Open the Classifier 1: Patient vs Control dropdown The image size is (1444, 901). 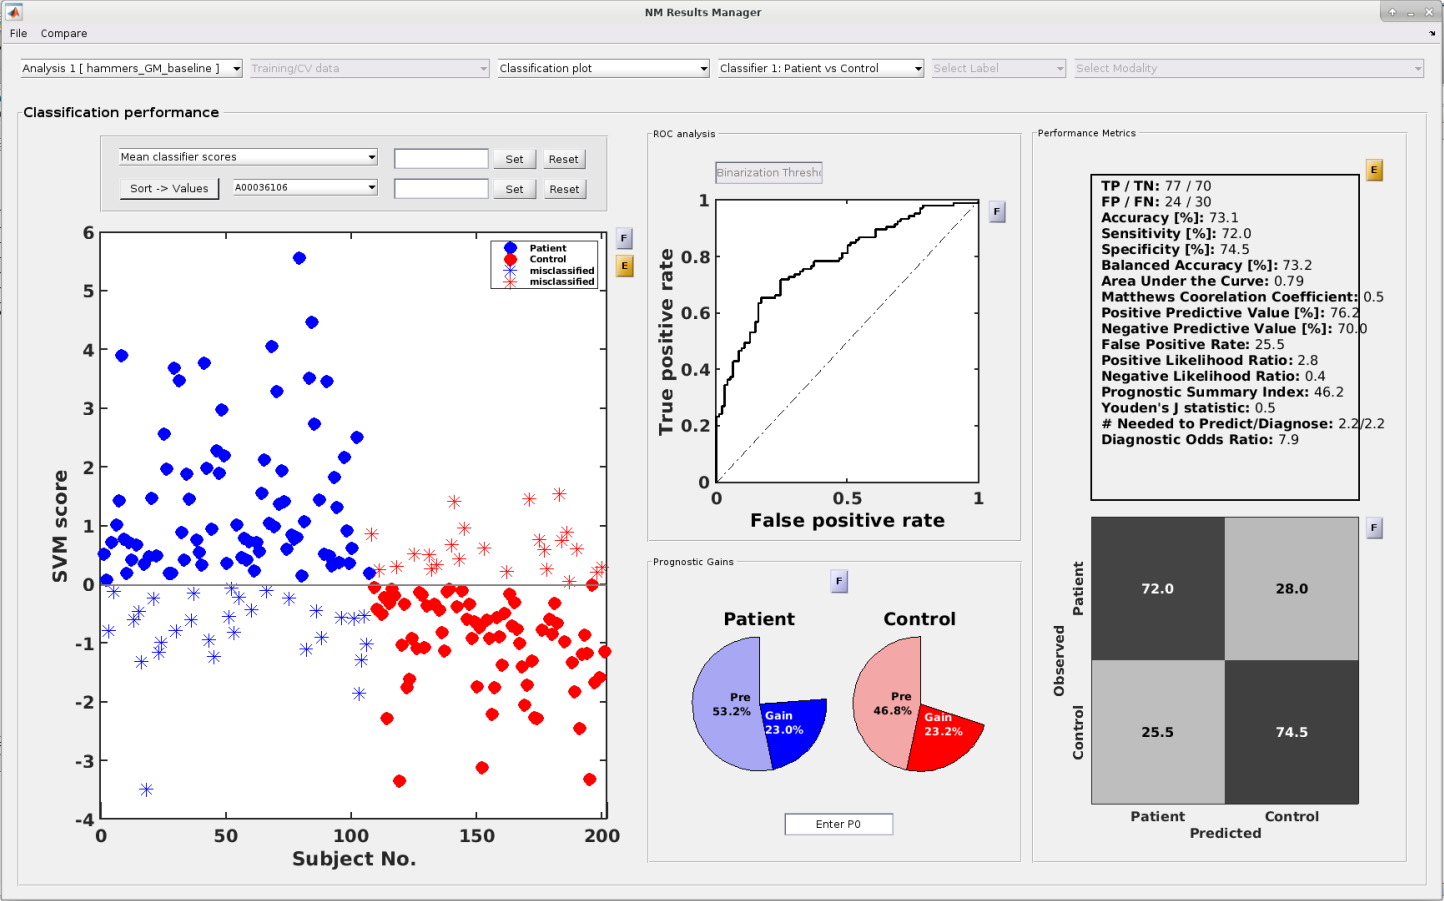click(821, 68)
